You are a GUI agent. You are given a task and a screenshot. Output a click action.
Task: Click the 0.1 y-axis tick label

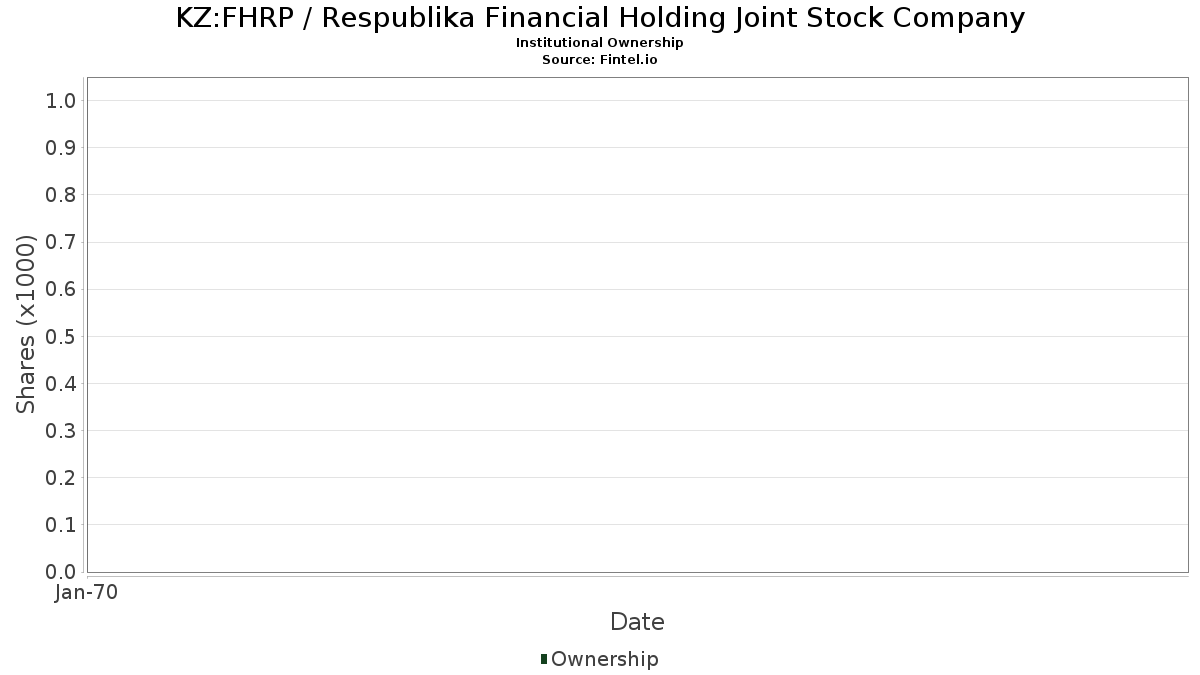click(x=61, y=525)
